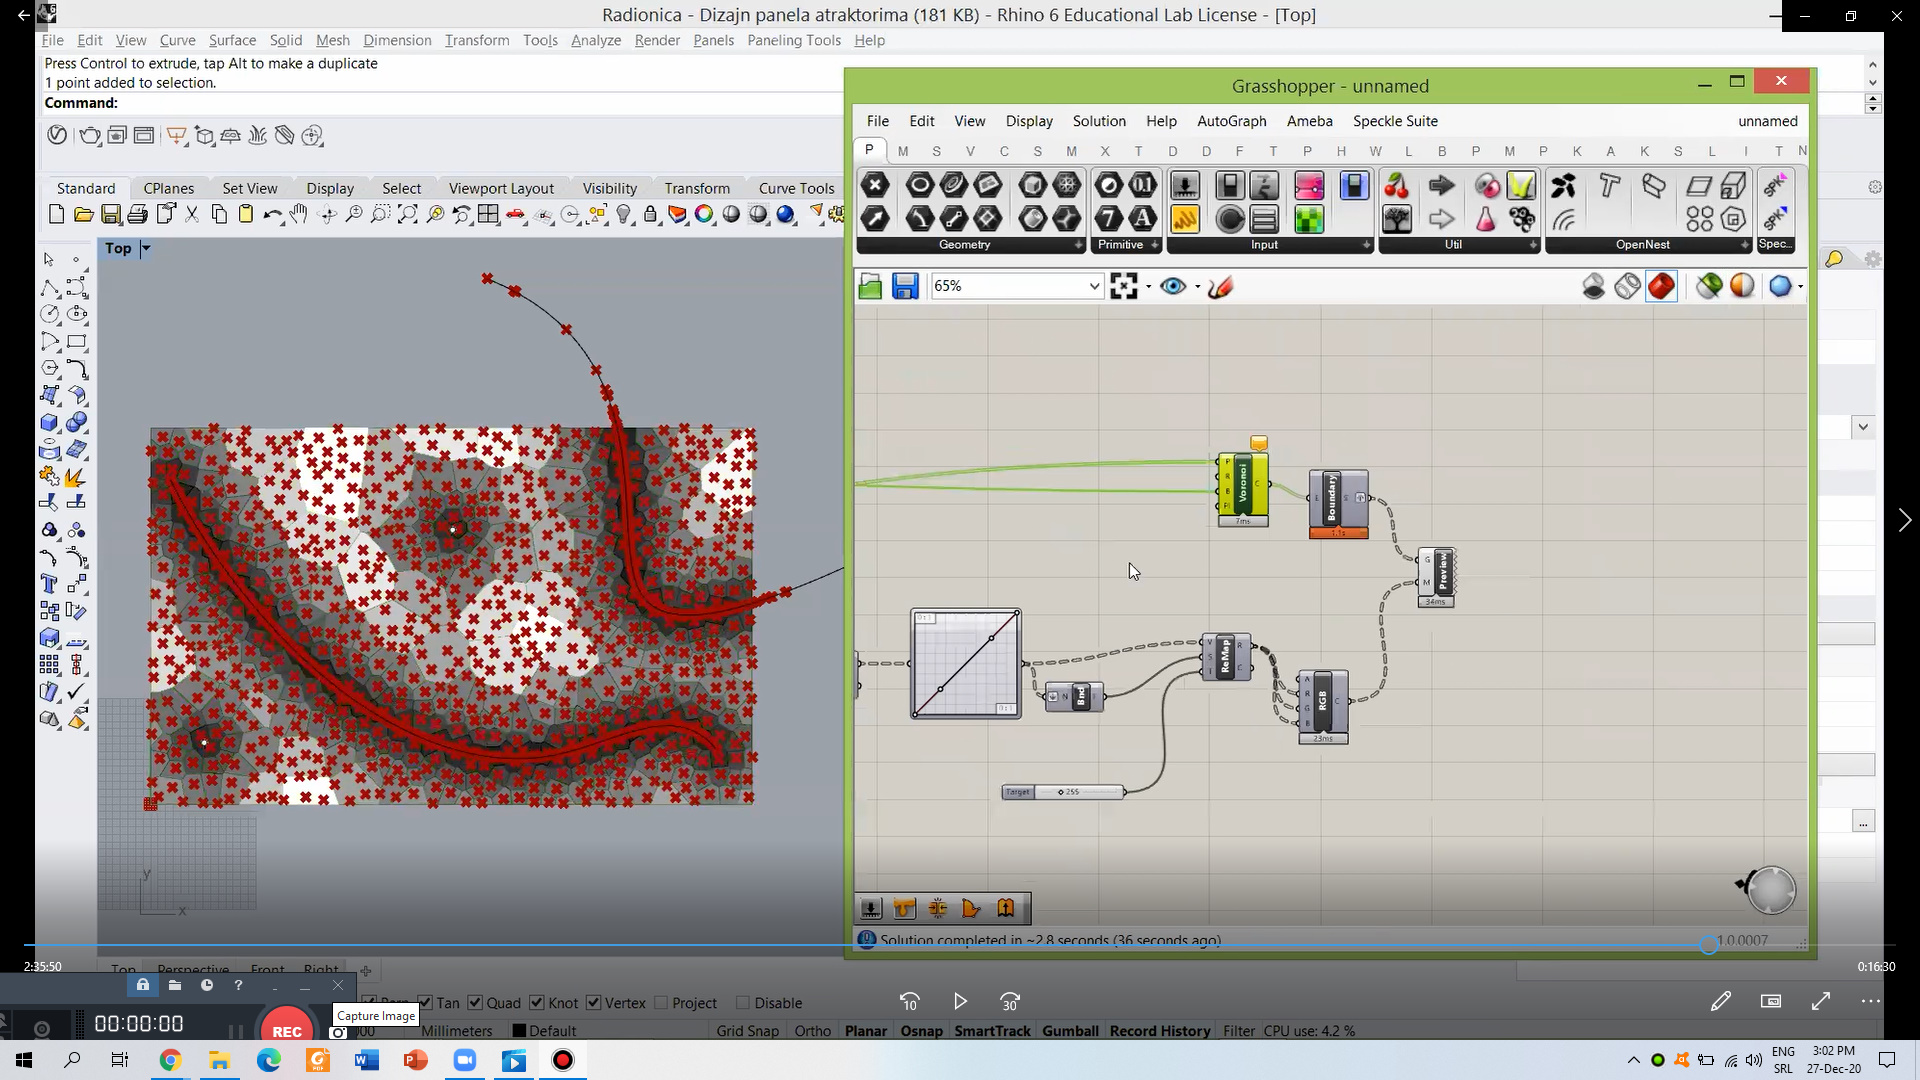
Task: Click the first Speckle icon in Spec panel
Action: [1775, 185]
